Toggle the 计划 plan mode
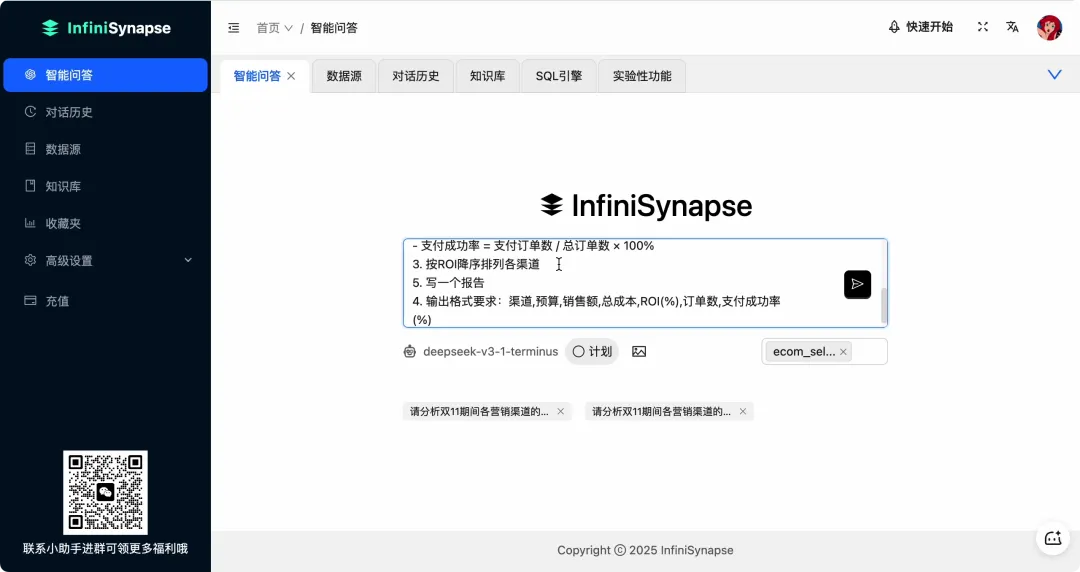 (x=592, y=351)
